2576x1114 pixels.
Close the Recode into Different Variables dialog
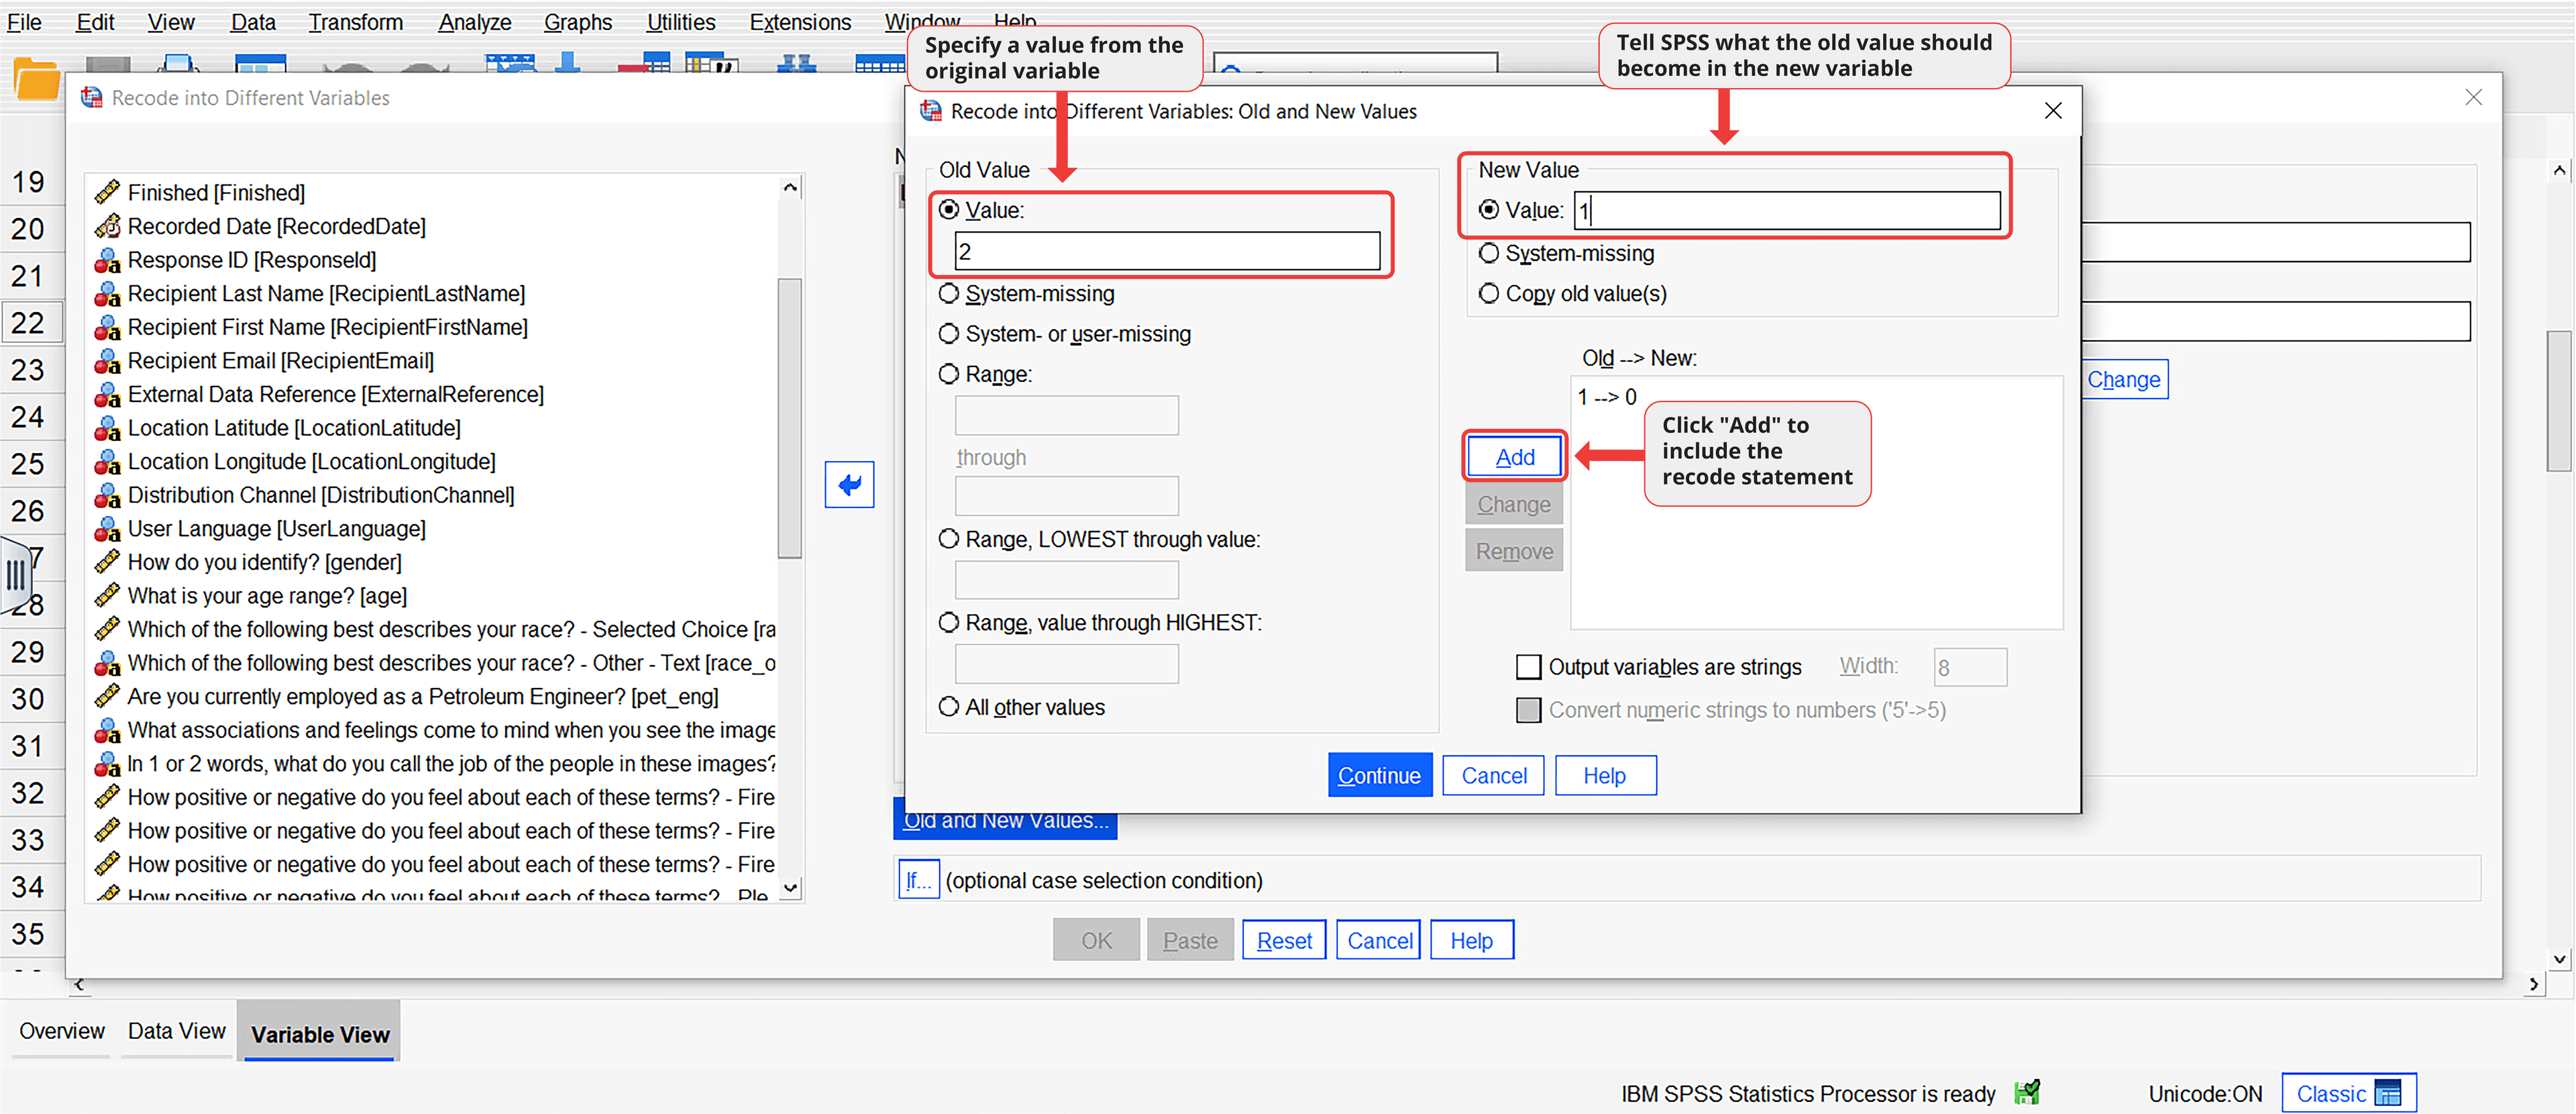click(2473, 97)
